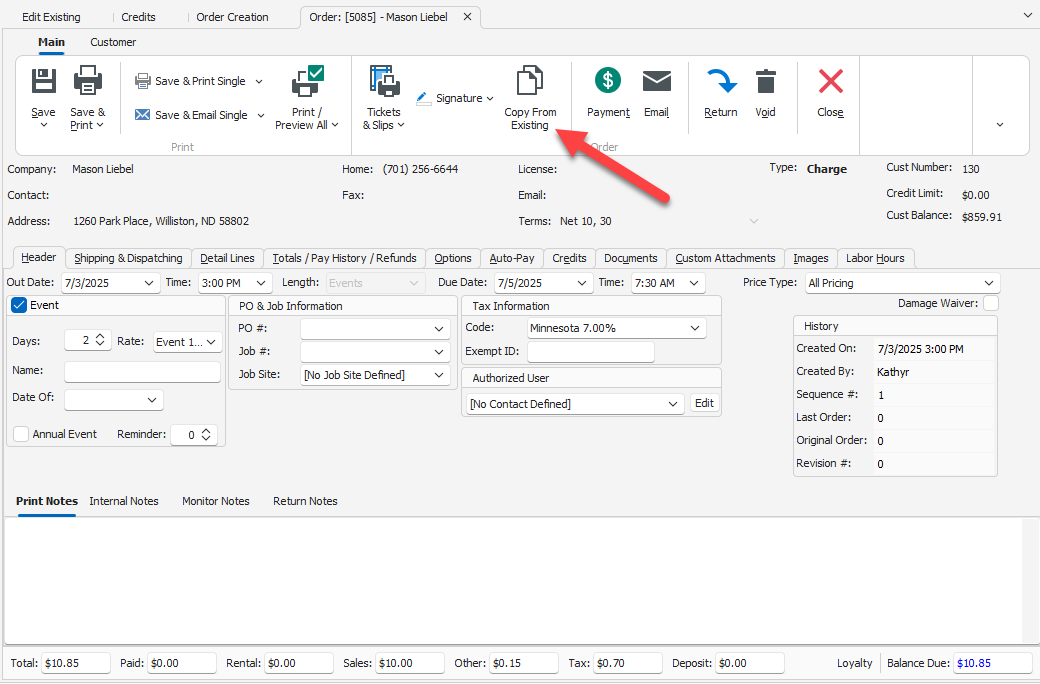Screen dimensions: 1040x684
Task: Click the event Name input field
Action: tap(142, 372)
